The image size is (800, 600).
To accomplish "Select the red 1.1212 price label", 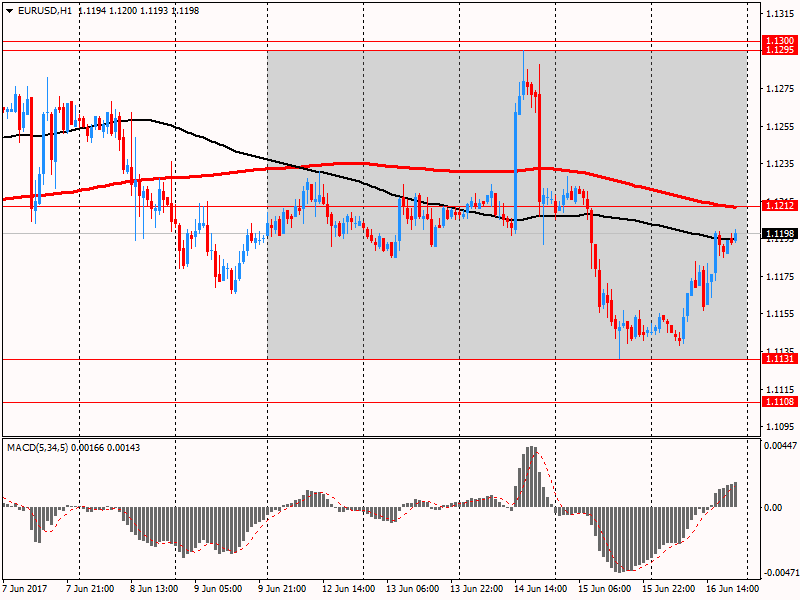I will [x=779, y=206].
